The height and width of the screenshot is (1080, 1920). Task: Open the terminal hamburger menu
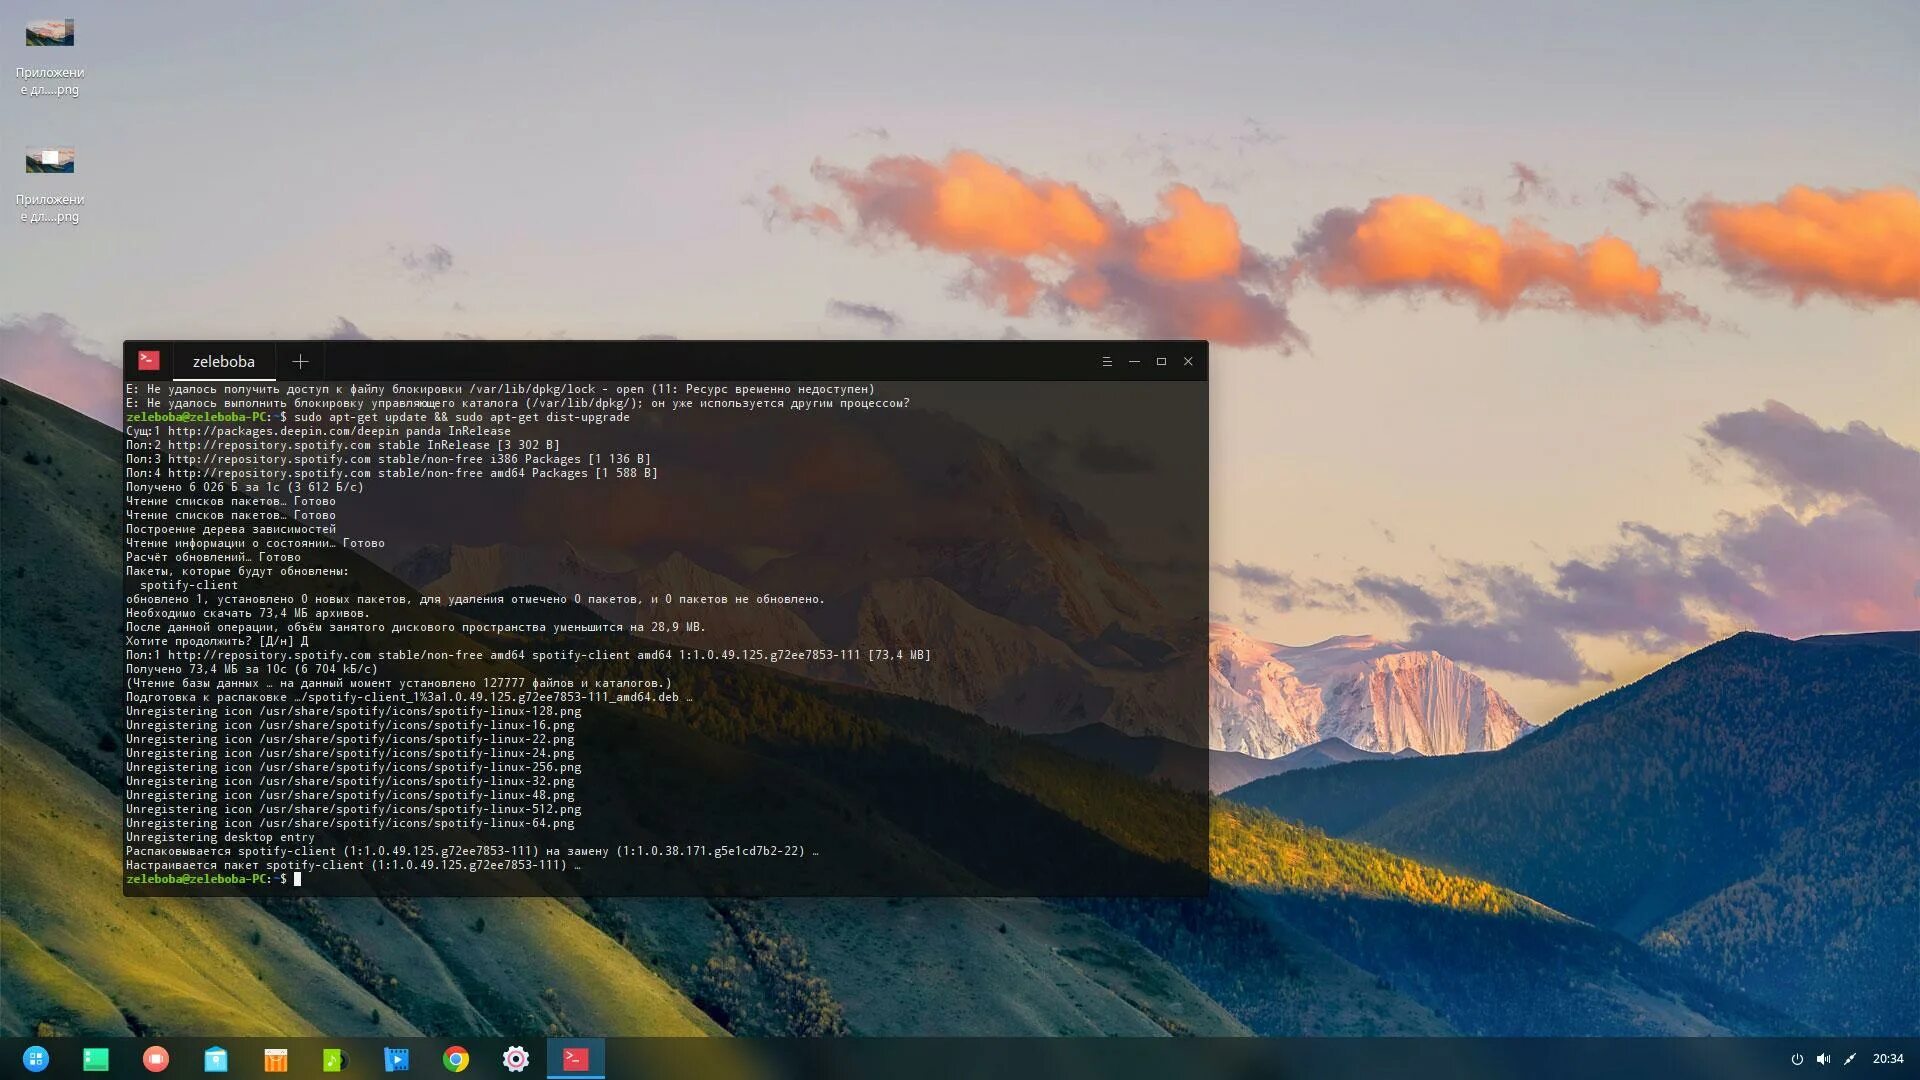pyautogui.click(x=1107, y=362)
